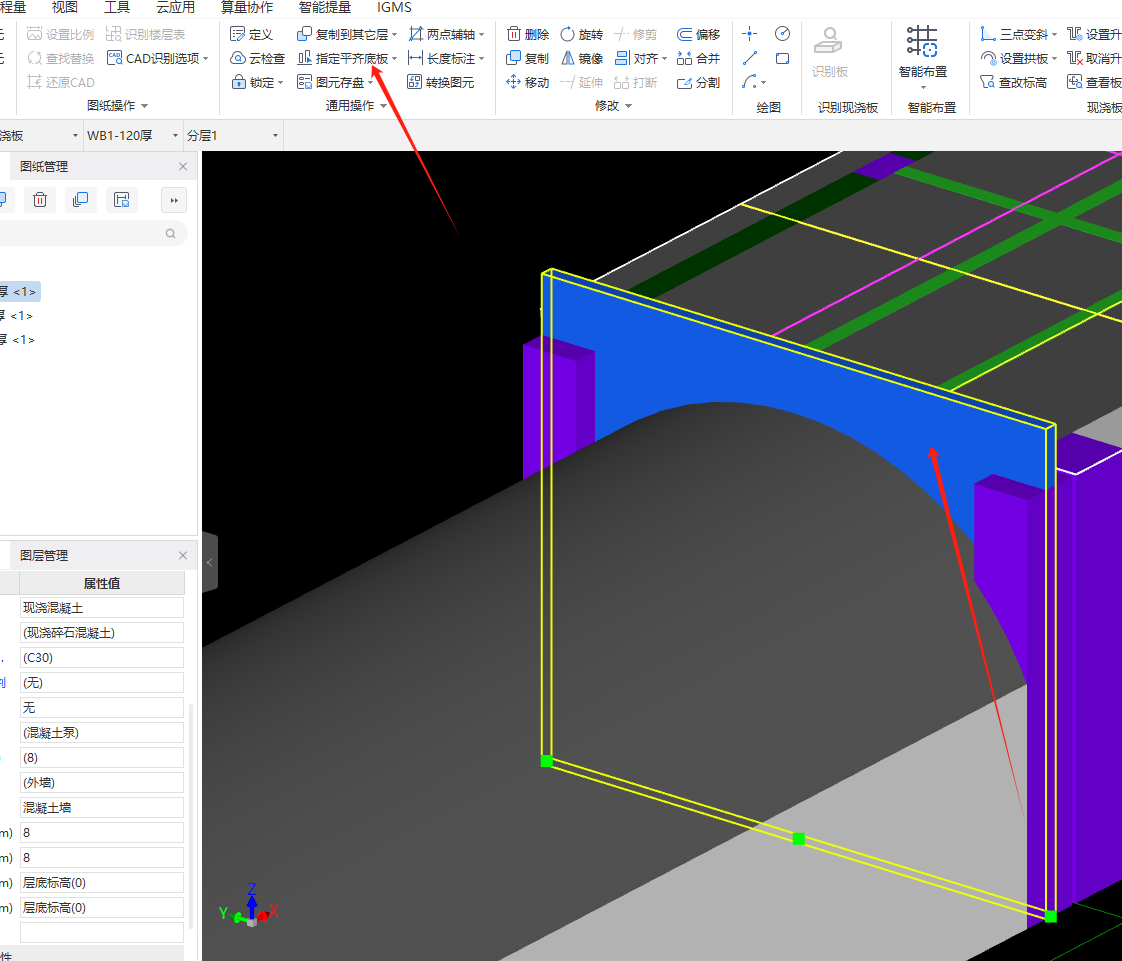Click the more-tools chevron in 图纸管理 panel
This screenshot has height=961, width=1122.
174,200
